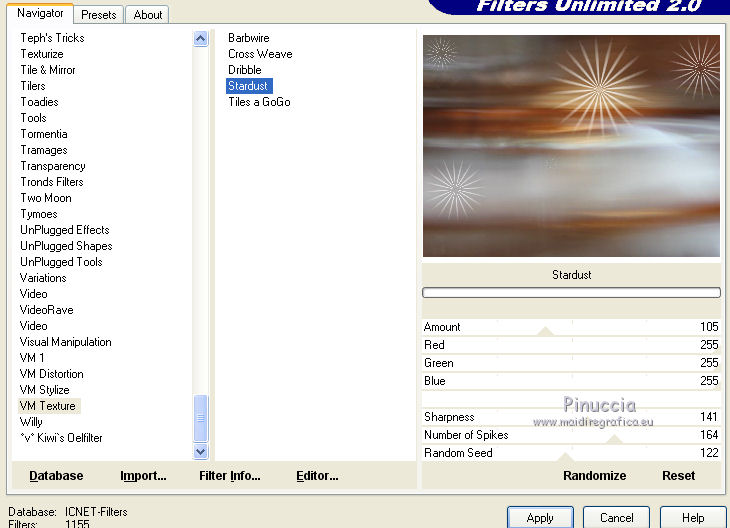The width and height of the screenshot is (730, 528).
Task: Open the About tab
Action: pyautogui.click(x=148, y=15)
